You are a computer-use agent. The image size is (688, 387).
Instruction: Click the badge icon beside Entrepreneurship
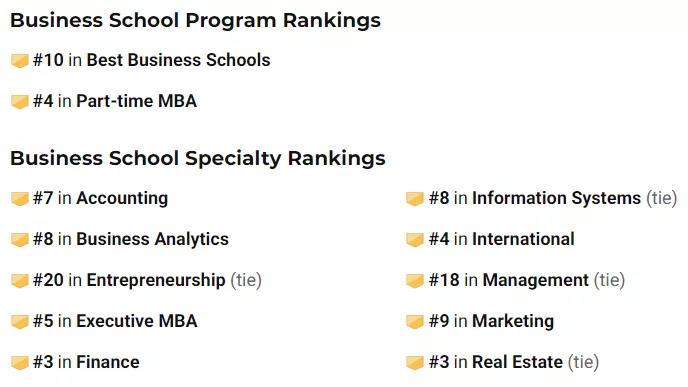tap(20, 280)
